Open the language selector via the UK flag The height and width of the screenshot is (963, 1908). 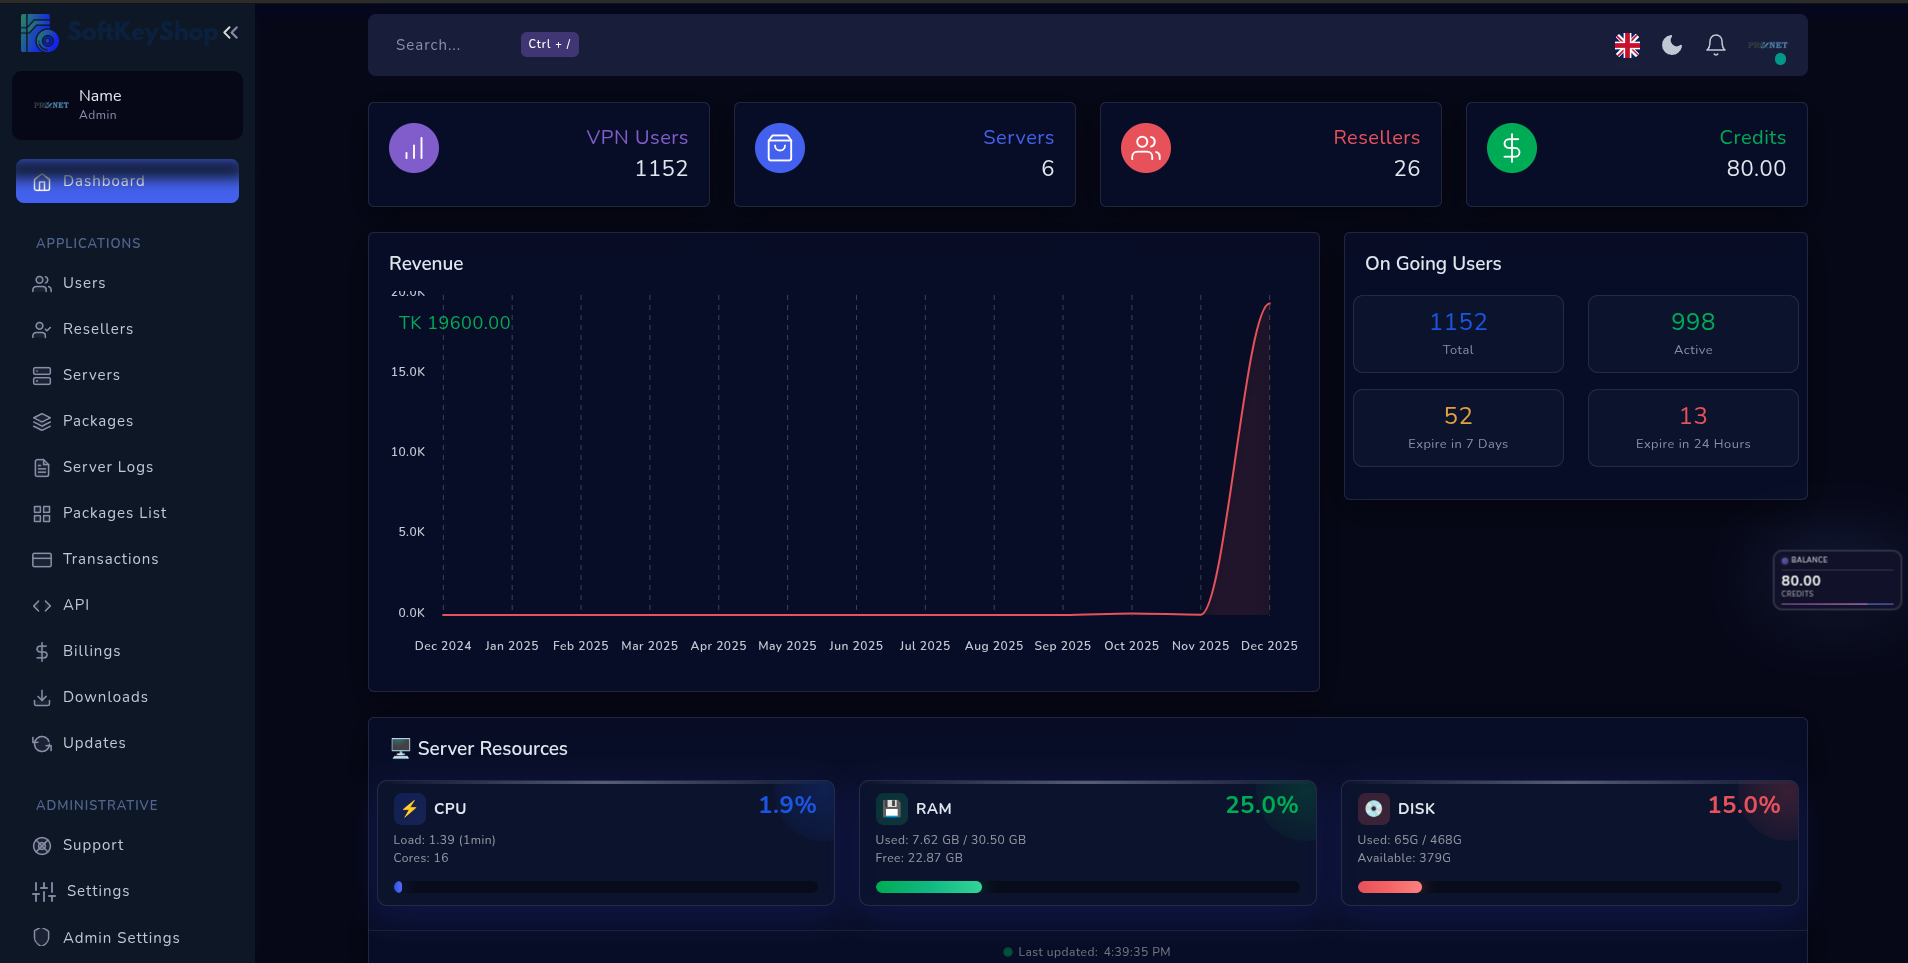tap(1625, 45)
